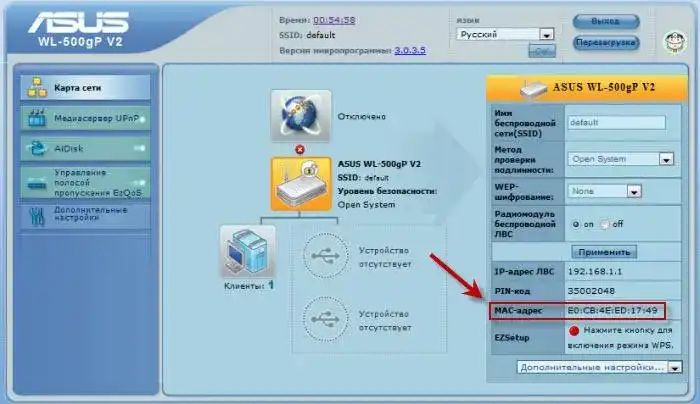Open Управление полосой пропускания EzQoS
Screen dimensions: 700x404
tap(85, 183)
